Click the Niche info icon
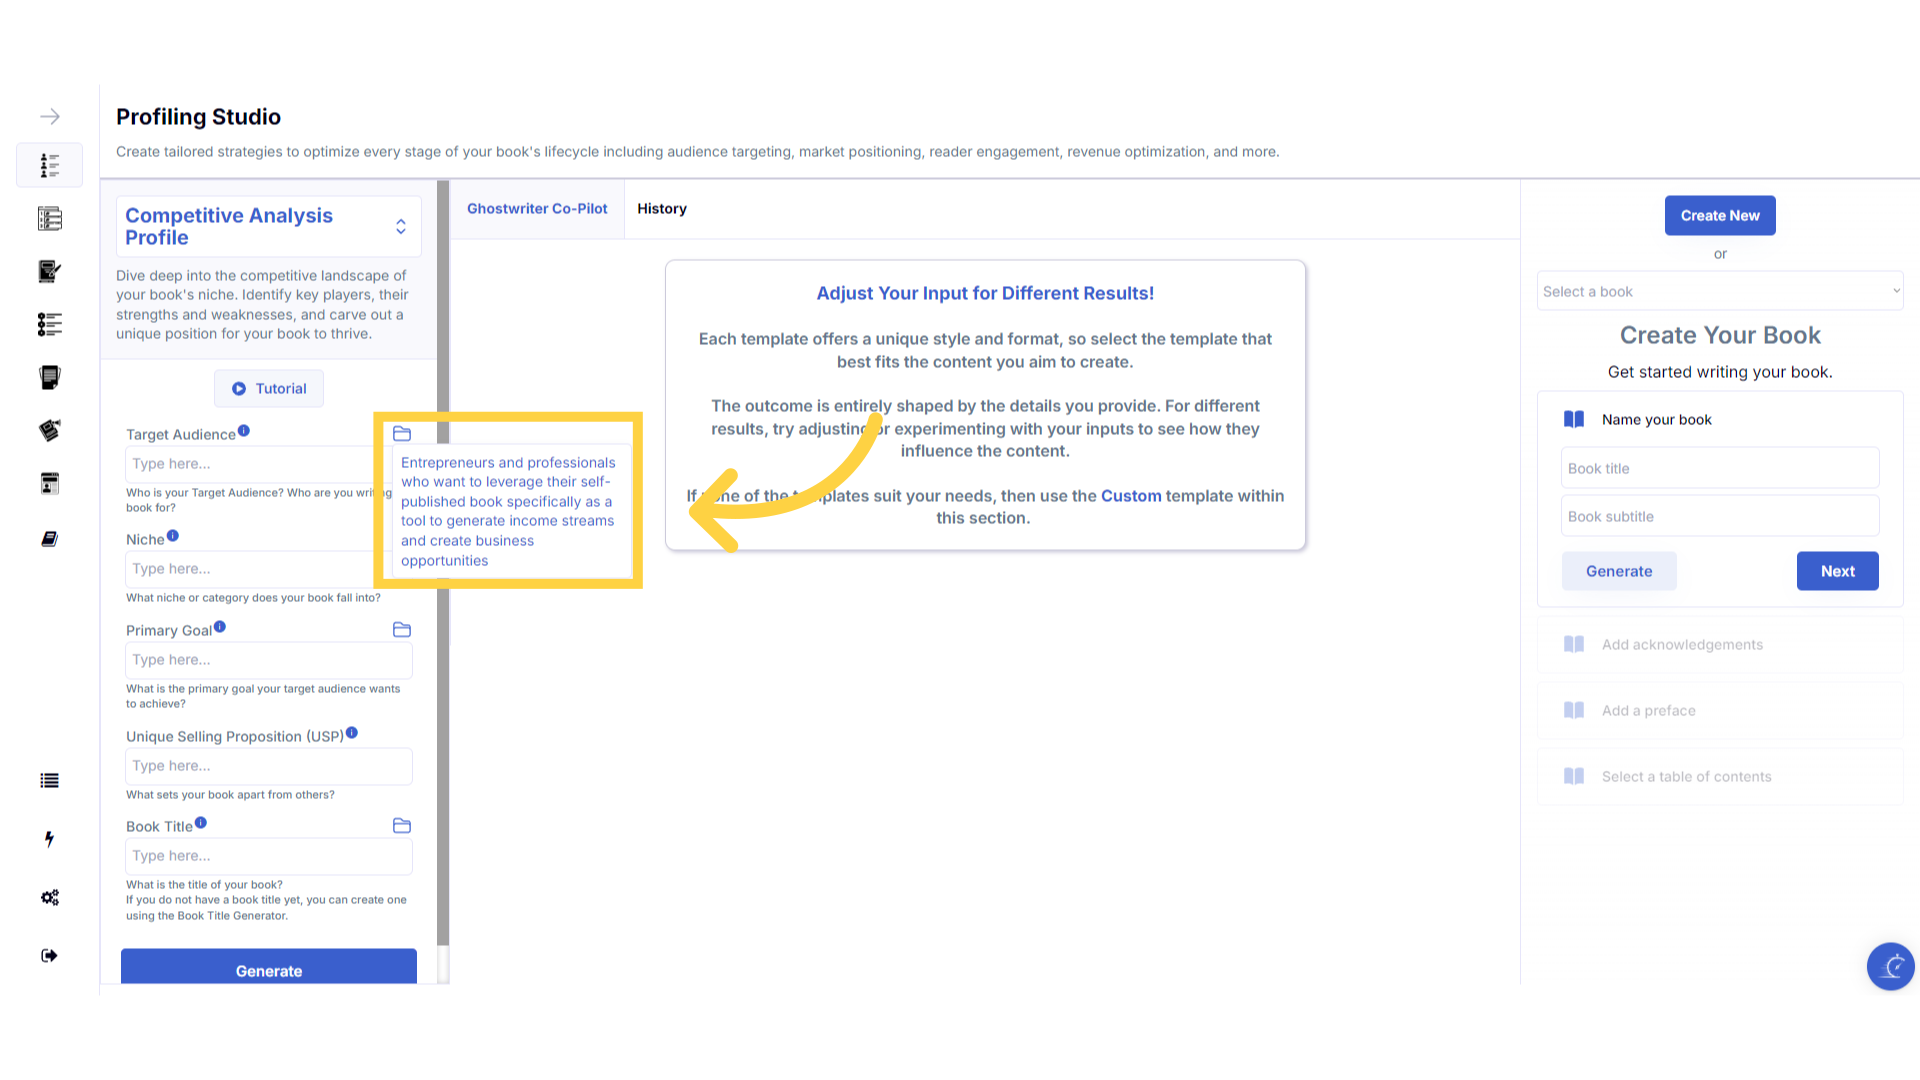The width and height of the screenshot is (1920, 1080). coord(173,536)
